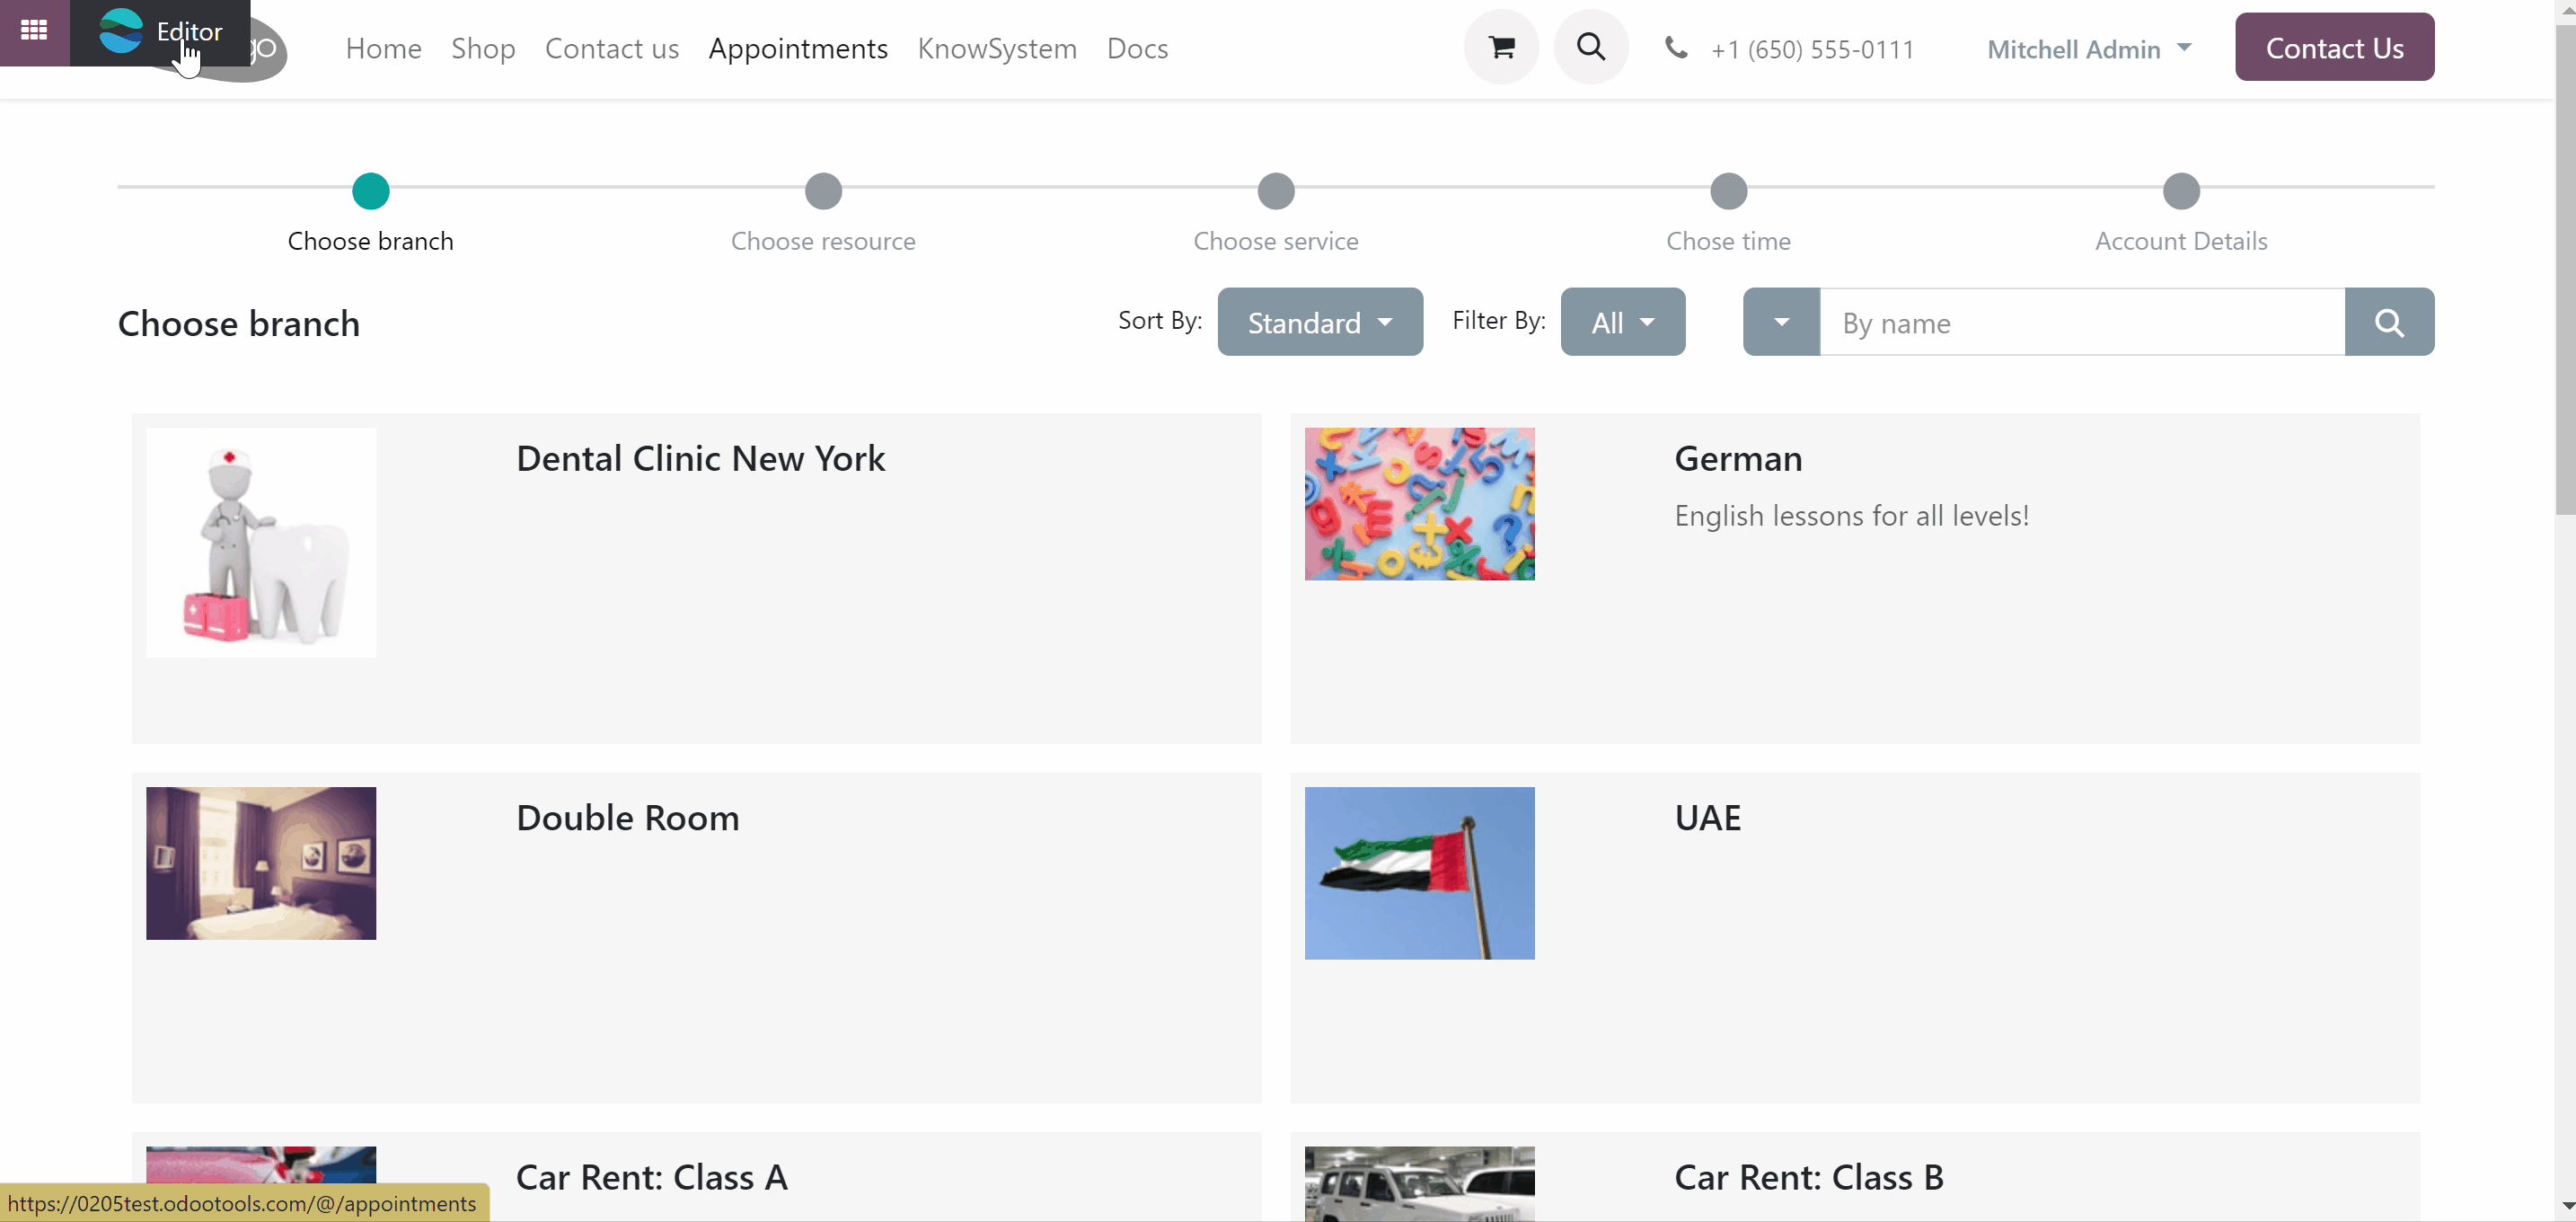Open the KnowSystem menu
This screenshot has height=1222, width=2576.
tap(997, 48)
